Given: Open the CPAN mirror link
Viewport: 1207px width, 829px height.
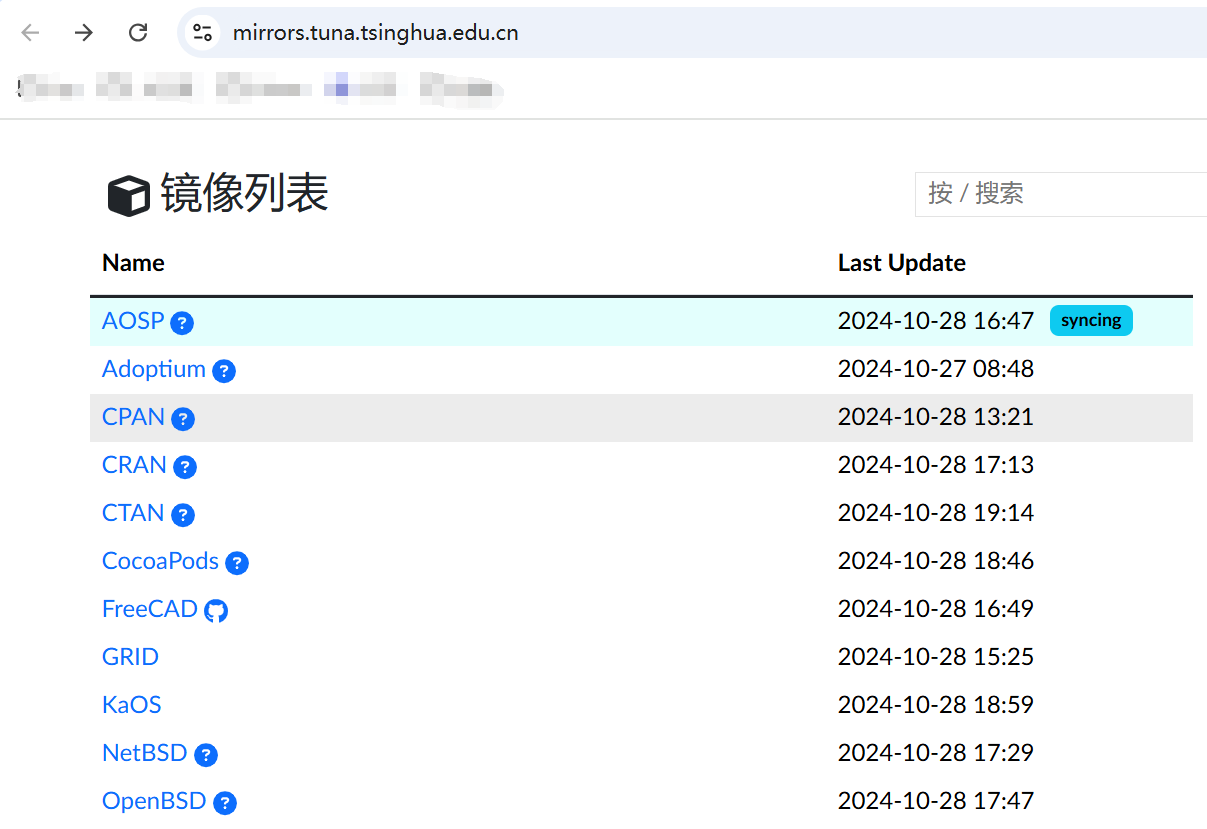Looking at the screenshot, I should click(x=133, y=417).
